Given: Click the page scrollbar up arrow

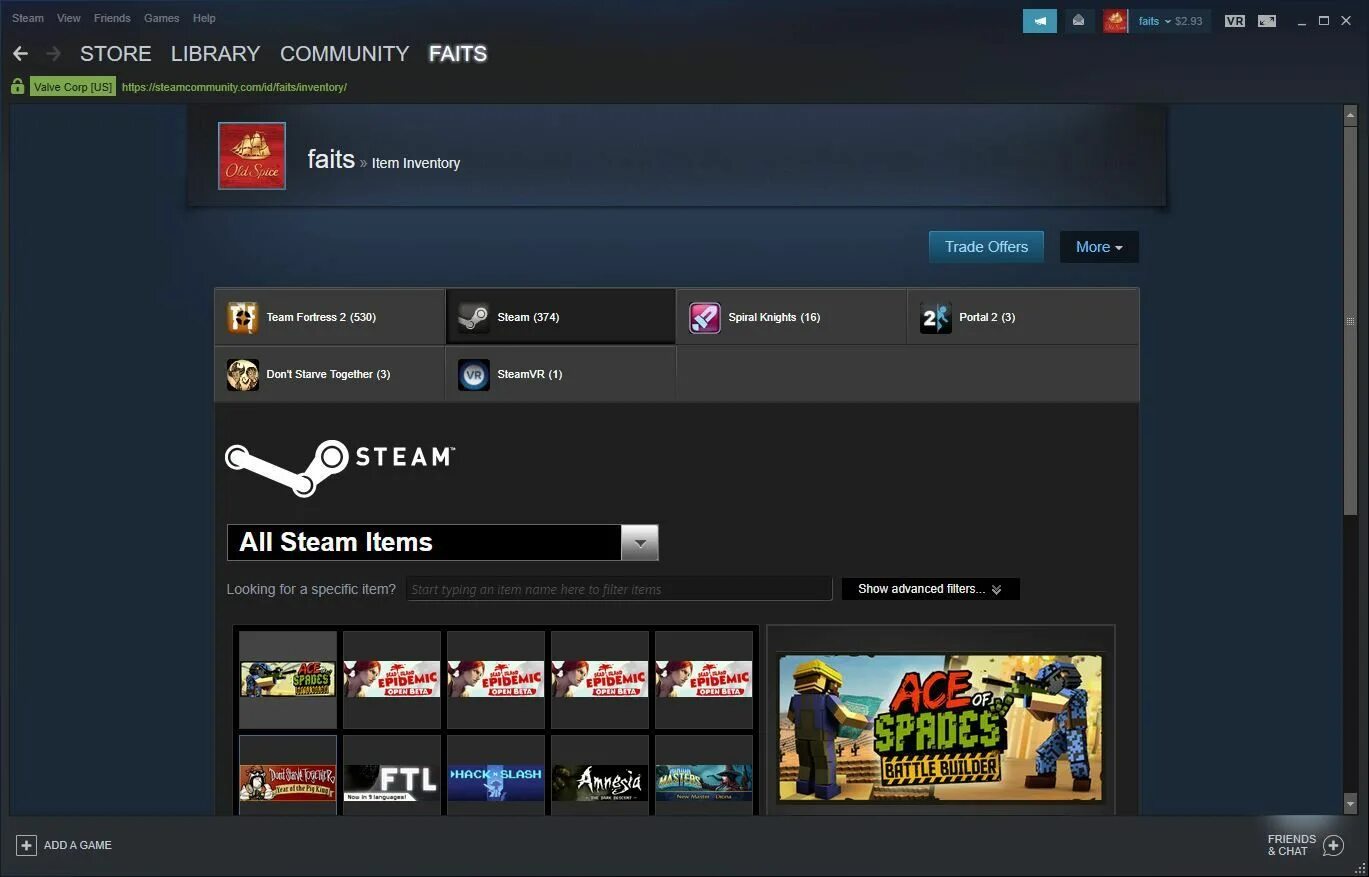Looking at the screenshot, I should [x=1350, y=113].
